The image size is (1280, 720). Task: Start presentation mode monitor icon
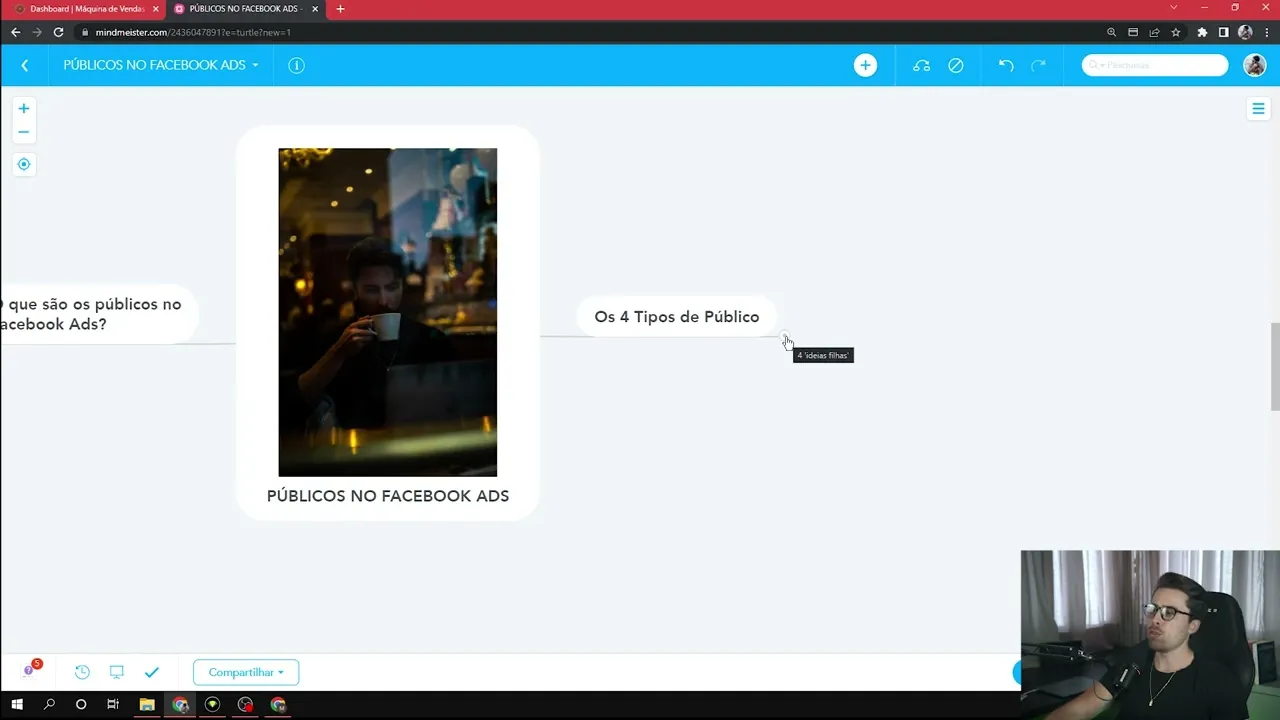click(x=117, y=672)
